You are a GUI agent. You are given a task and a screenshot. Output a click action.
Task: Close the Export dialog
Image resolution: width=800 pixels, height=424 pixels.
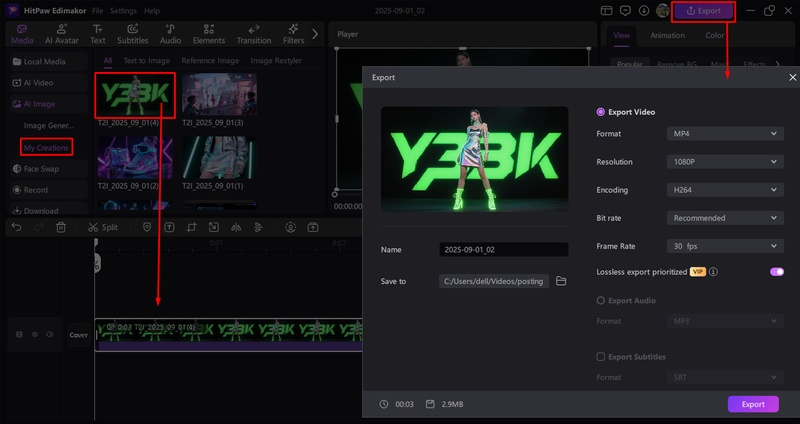coord(792,78)
